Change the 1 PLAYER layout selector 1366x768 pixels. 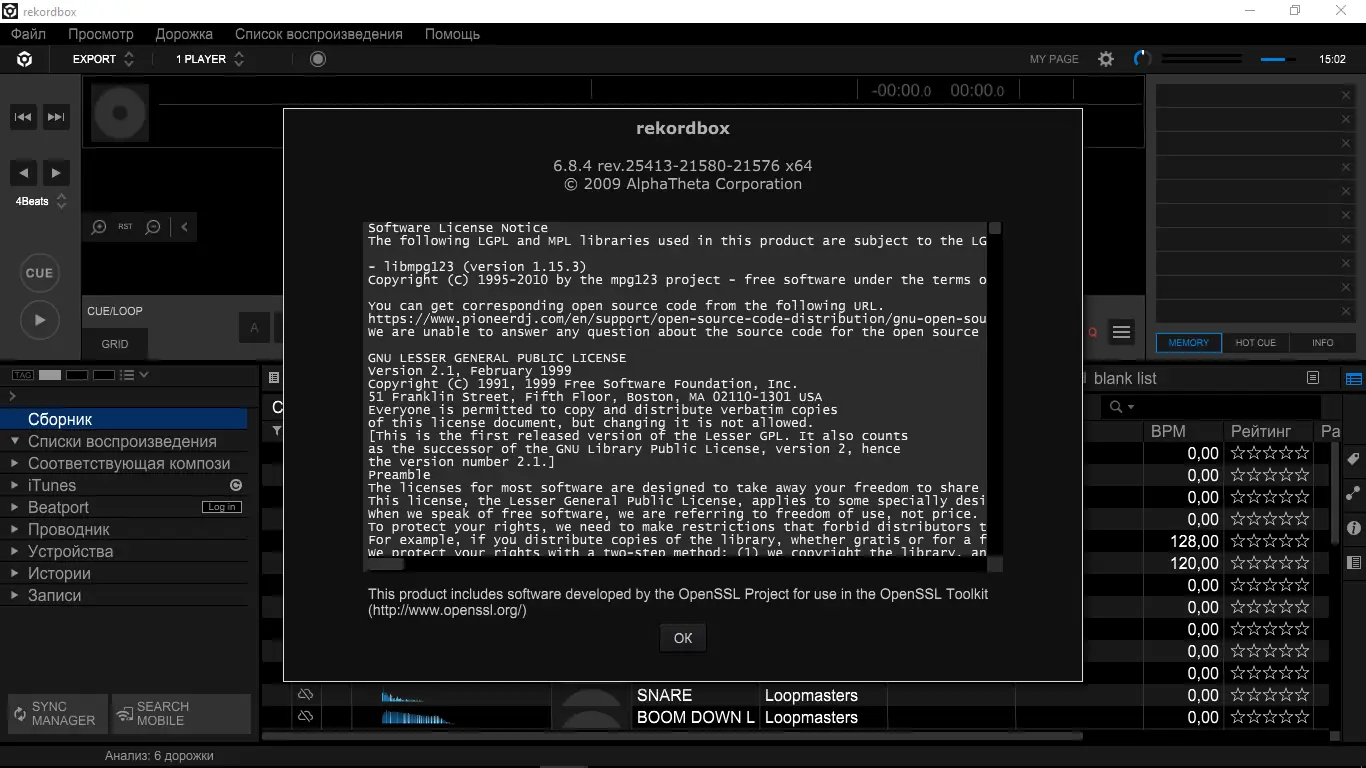point(210,59)
